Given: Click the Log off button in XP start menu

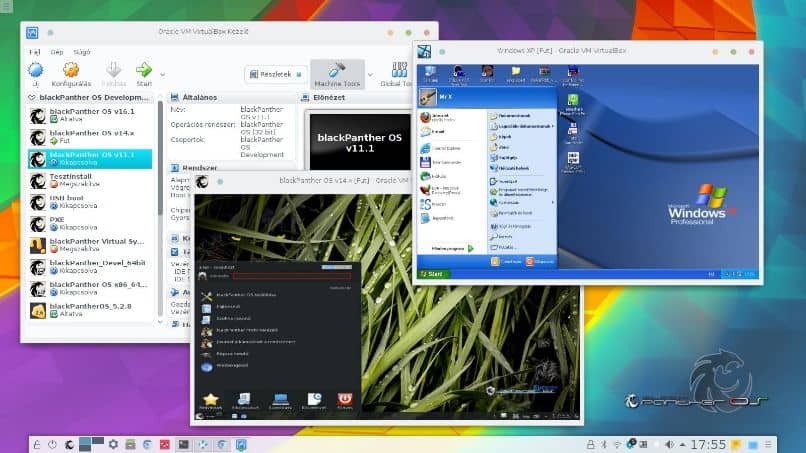Looking at the screenshot, I should pyautogui.click(x=506, y=261).
